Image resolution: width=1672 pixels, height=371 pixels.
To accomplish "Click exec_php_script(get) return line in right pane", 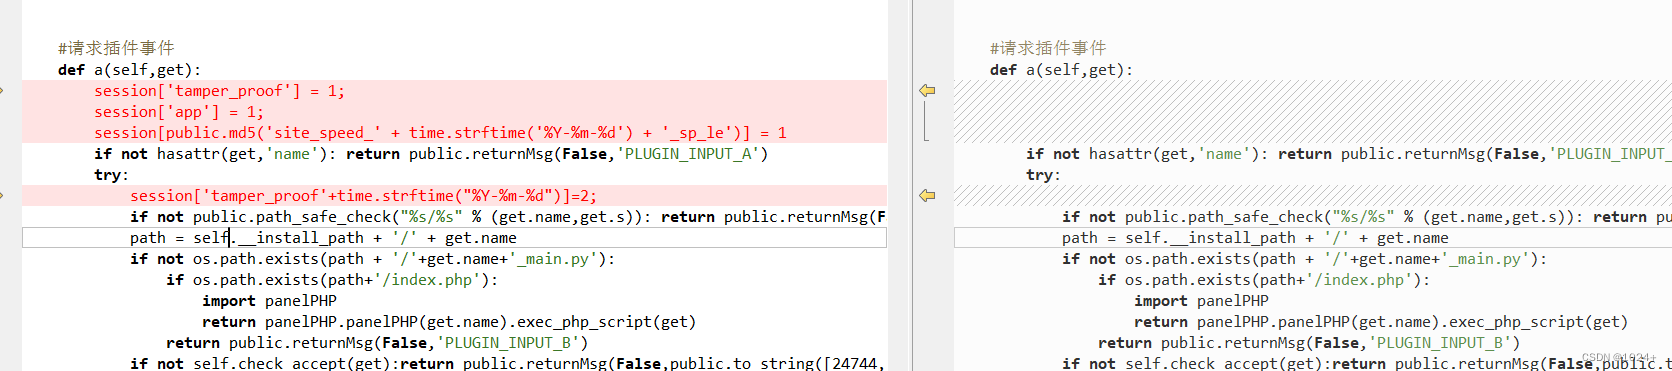I will click(1381, 322).
